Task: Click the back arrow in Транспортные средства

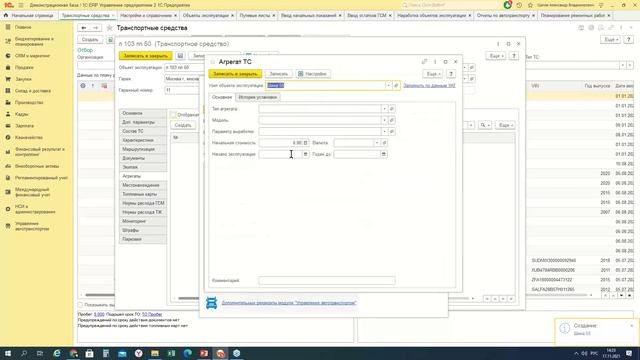Action: pyautogui.click(x=84, y=28)
